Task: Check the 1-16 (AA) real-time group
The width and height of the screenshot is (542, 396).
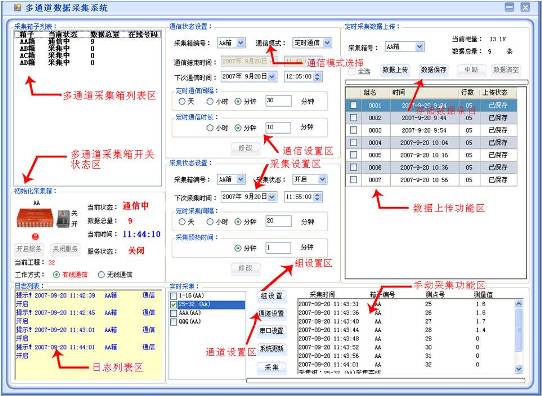Action: pyautogui.click(x=174, y=296)
